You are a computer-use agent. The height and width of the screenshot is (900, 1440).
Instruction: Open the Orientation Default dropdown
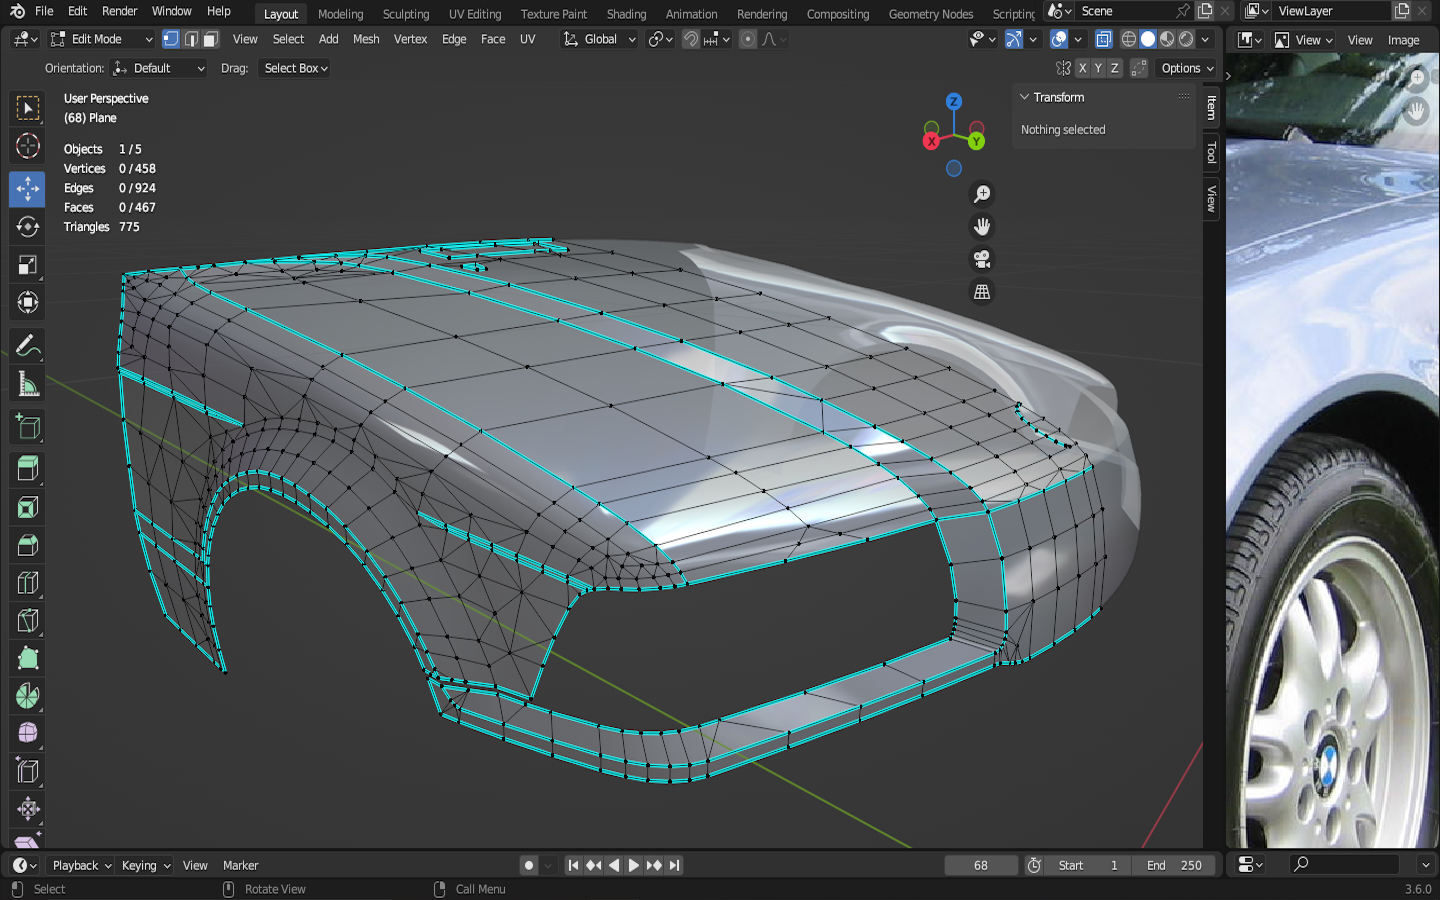pos(159,68)
